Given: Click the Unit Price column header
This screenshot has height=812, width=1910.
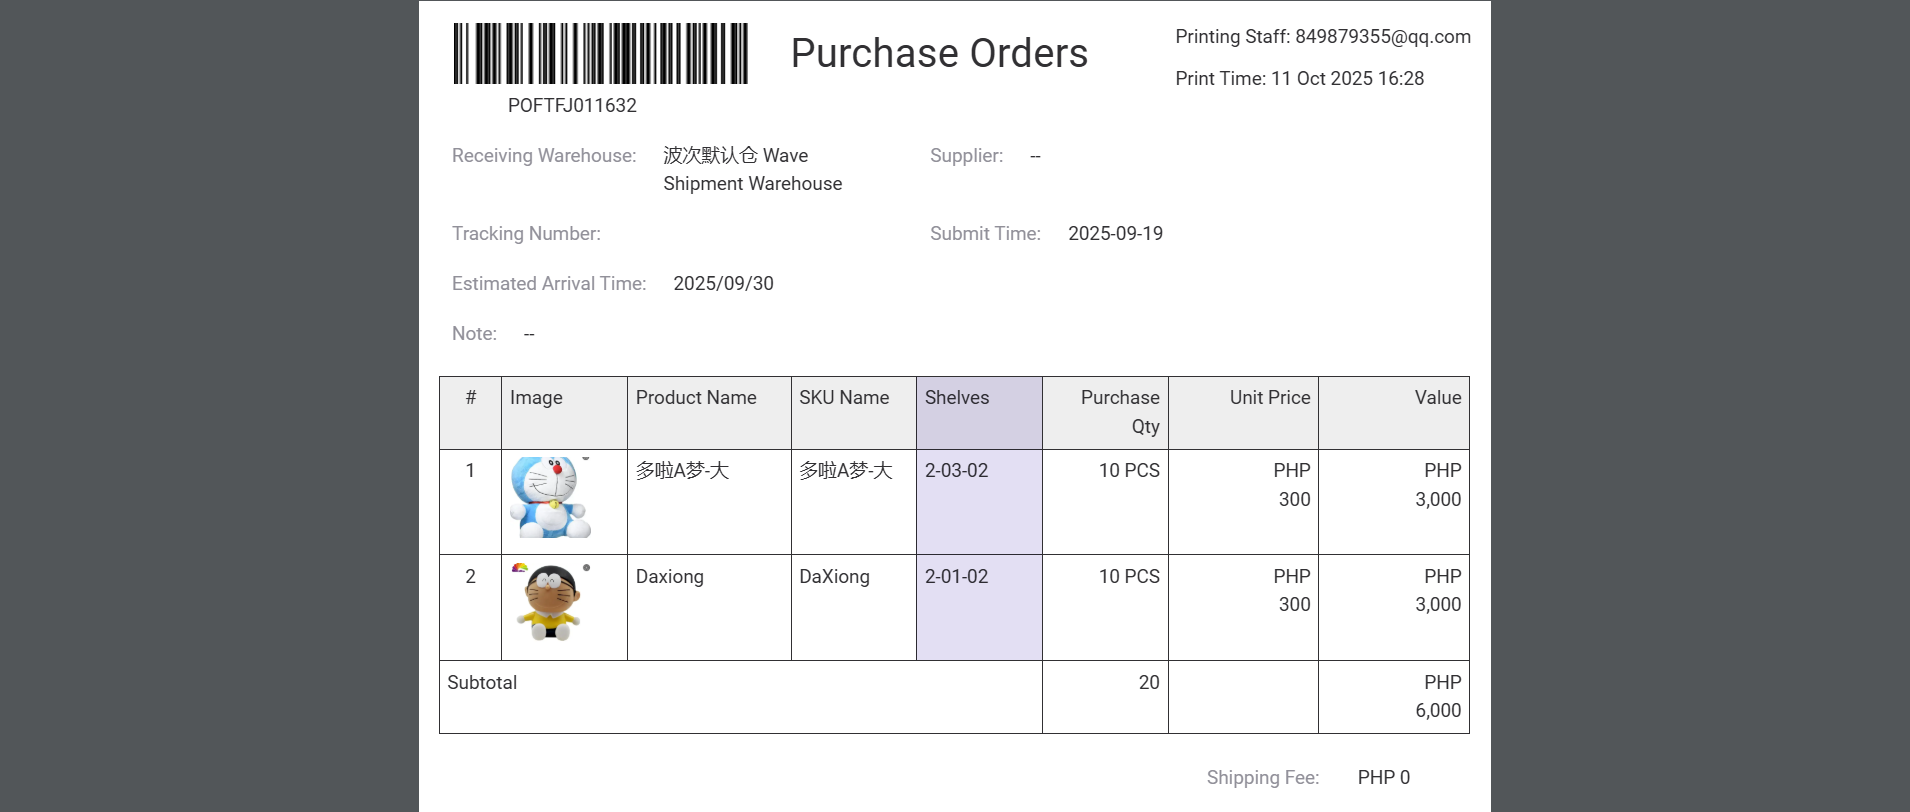Looking at the screenshot, I should point(1269,398).
